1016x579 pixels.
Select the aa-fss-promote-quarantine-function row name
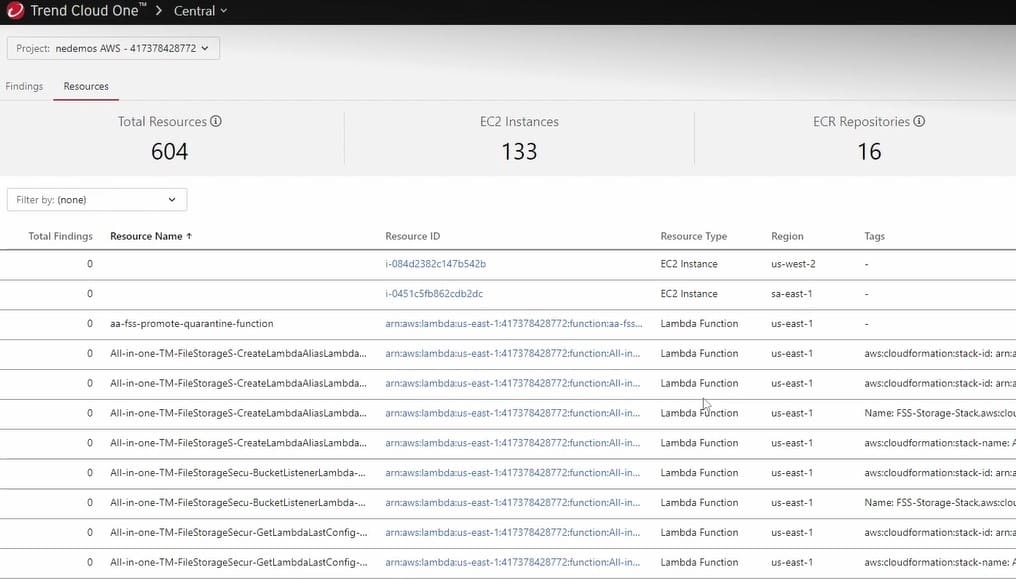[x=191, y=324]
